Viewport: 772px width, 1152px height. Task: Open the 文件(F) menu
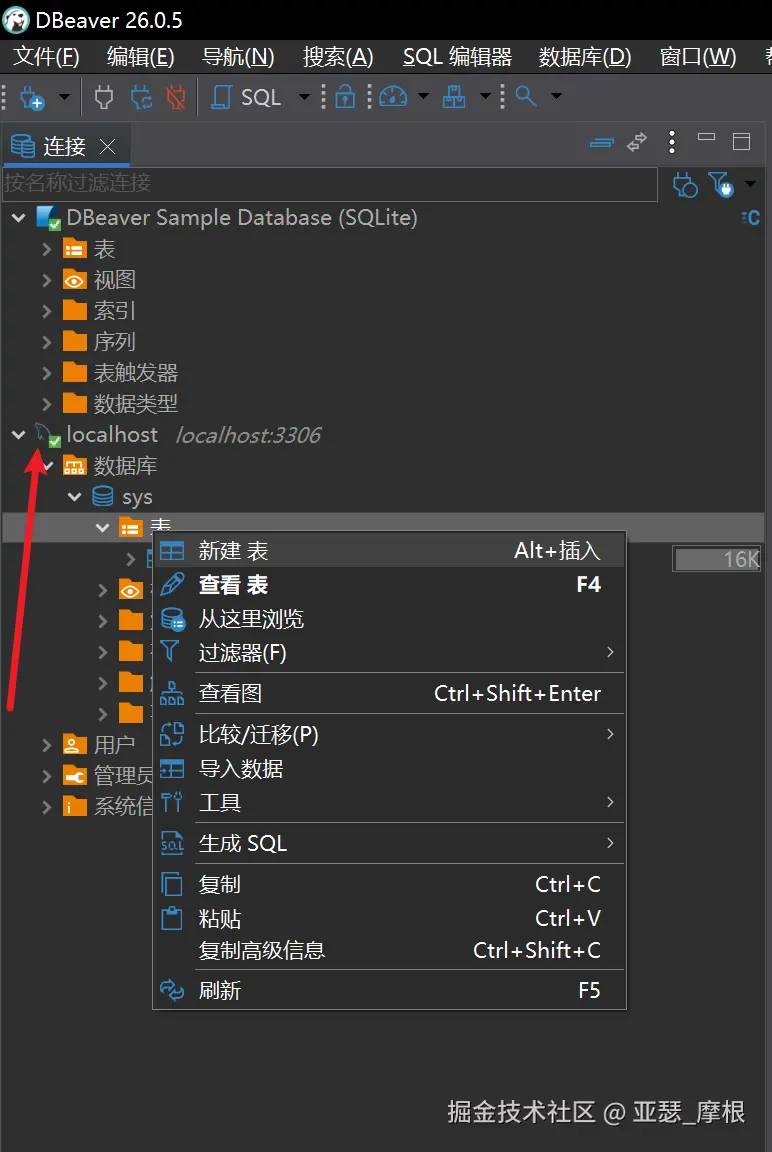pos(46,57)
